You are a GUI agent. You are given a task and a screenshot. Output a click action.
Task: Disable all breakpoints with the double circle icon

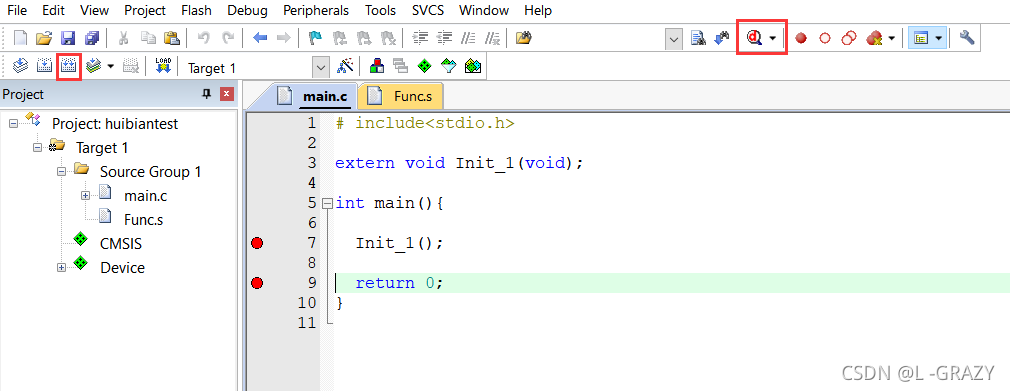[x=849, y=39]
